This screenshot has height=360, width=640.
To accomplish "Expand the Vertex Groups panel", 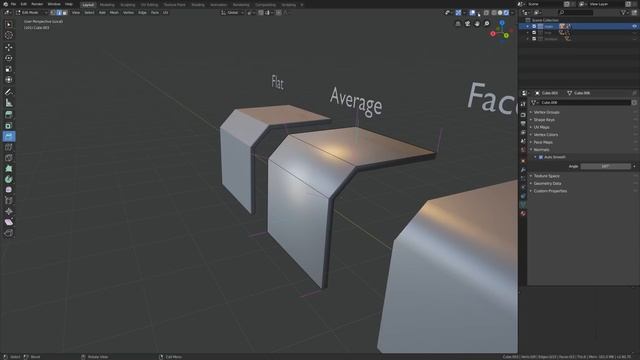I will (x=546, y=112).
